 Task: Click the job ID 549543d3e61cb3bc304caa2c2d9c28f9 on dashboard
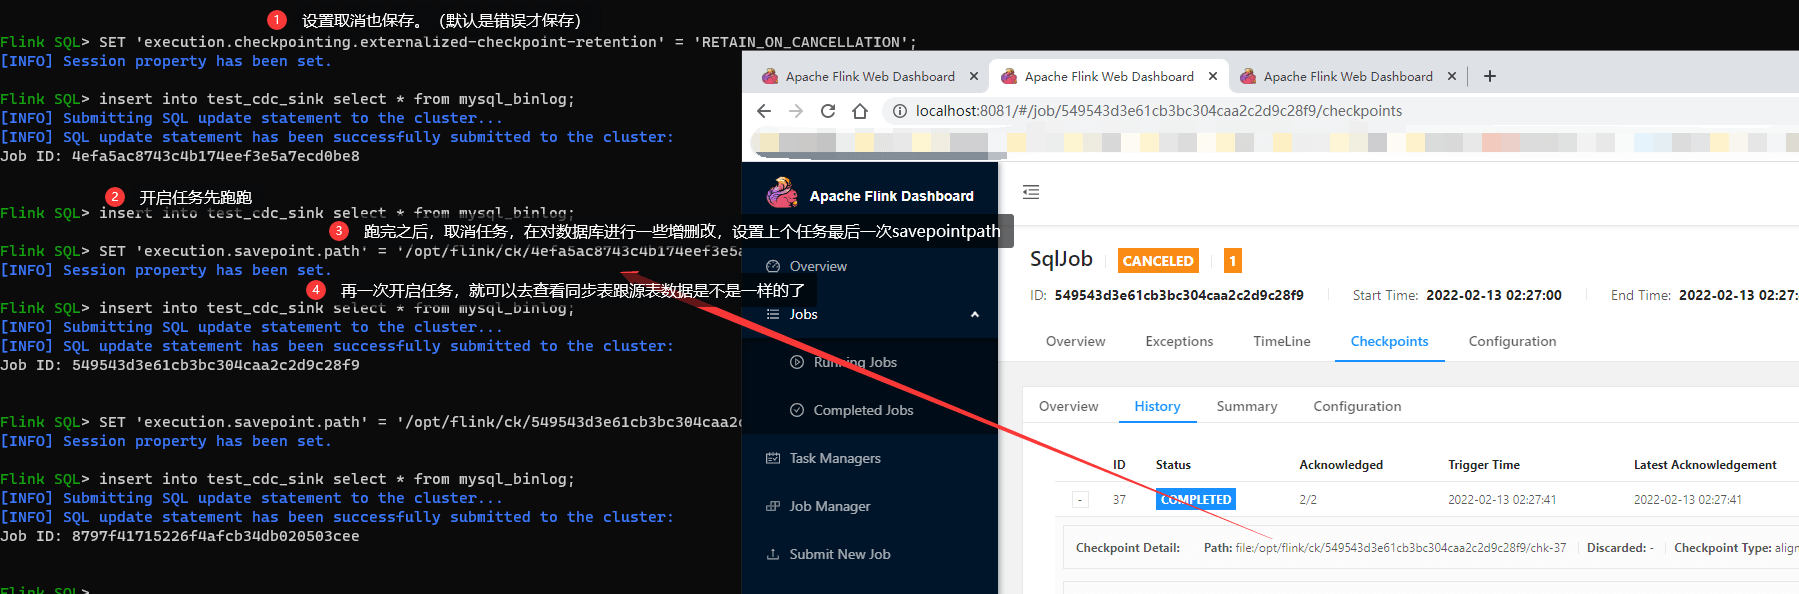click(1179, 295)
